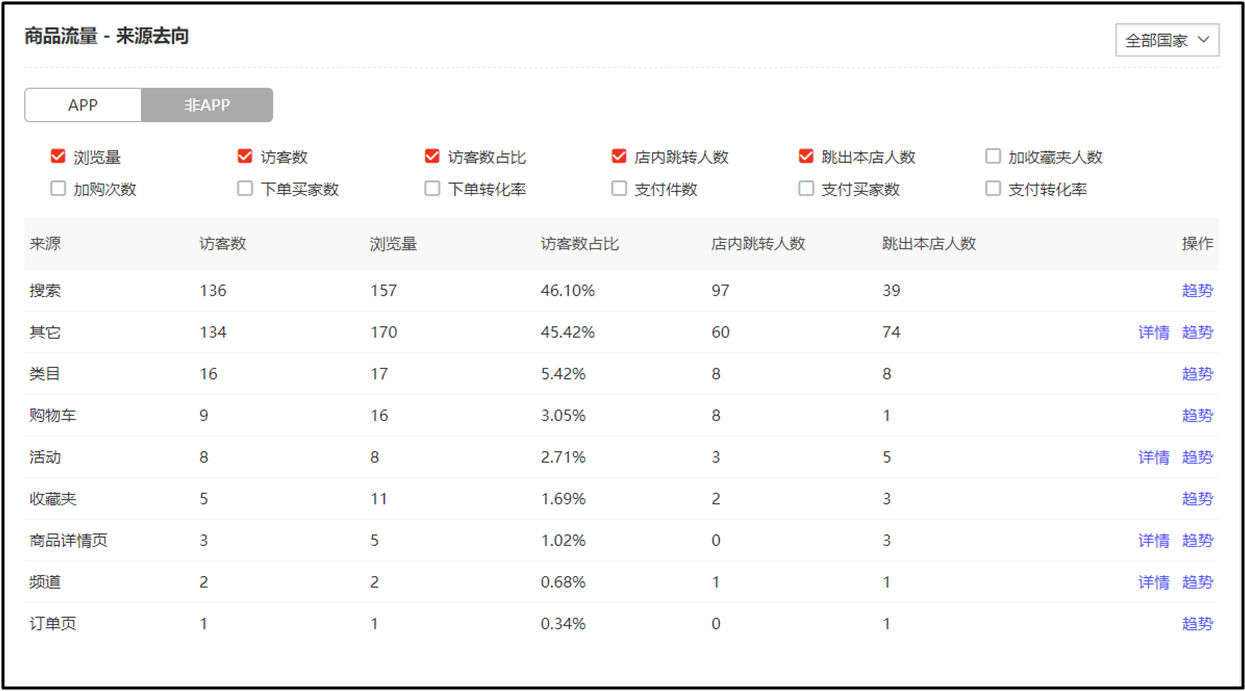The image size is (1245, 691).
Task: Check the 支付件数 checkbox
Action: (x=619, y=188)
